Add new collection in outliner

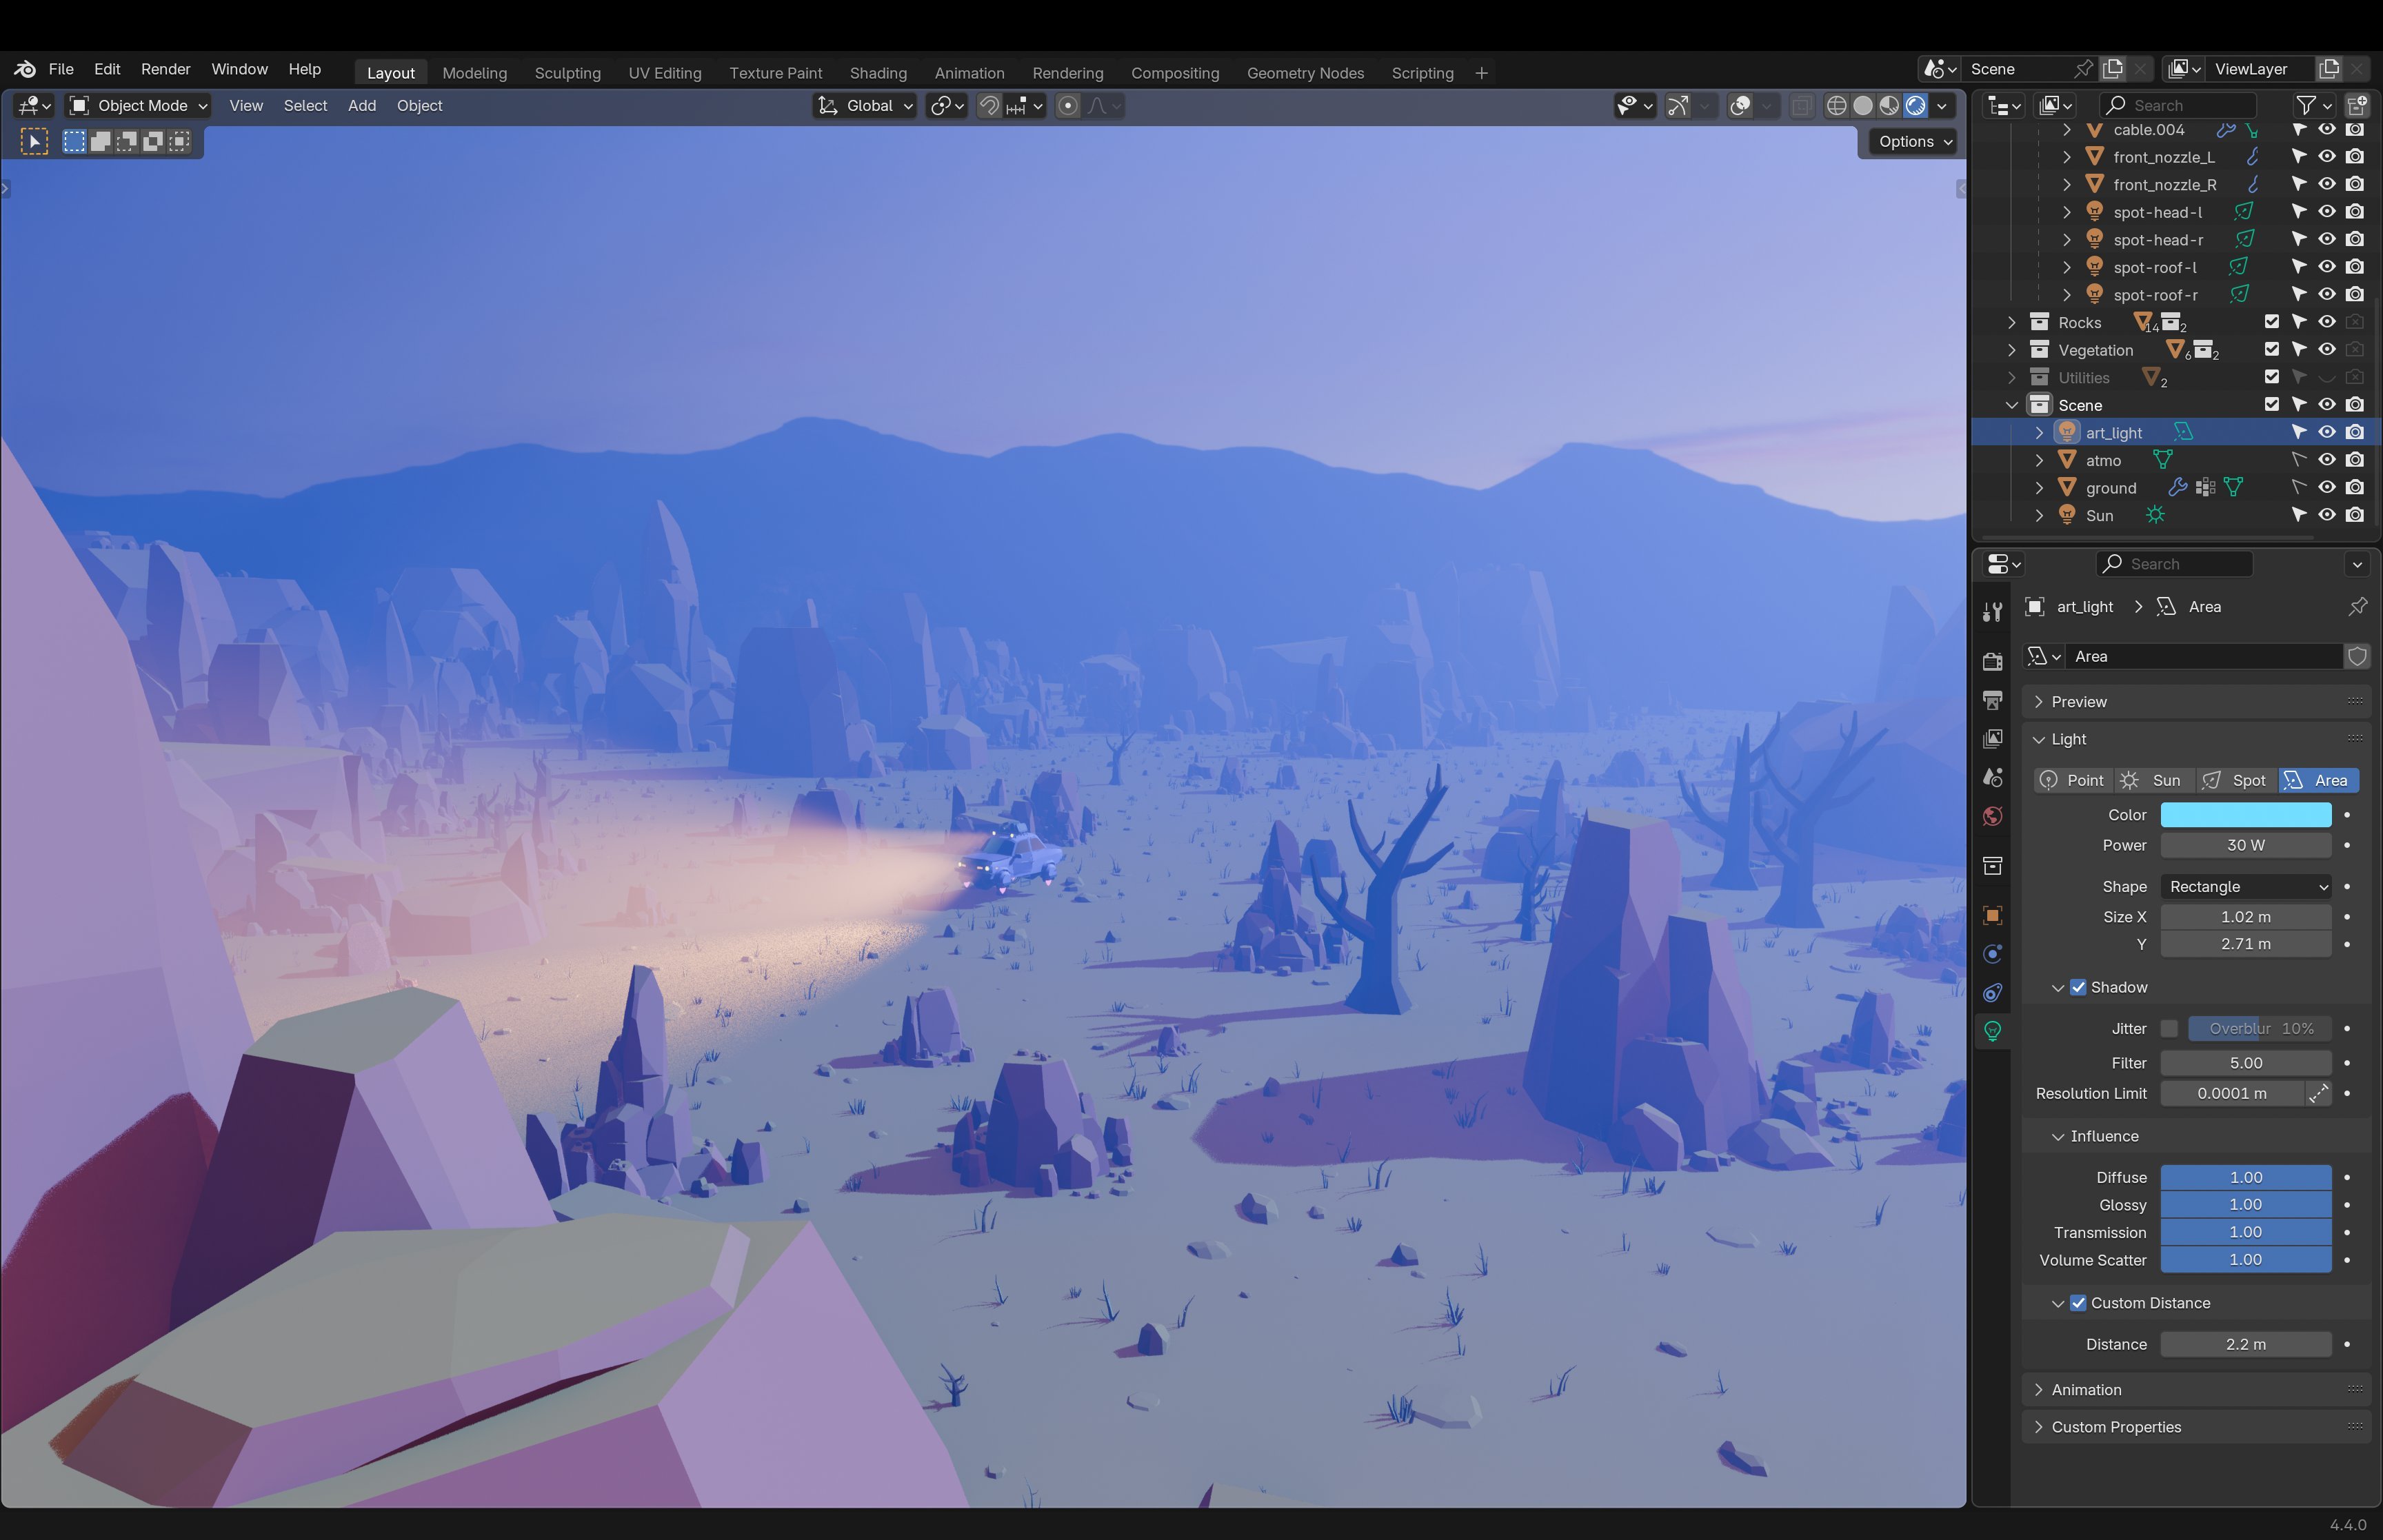point(2356,105)
